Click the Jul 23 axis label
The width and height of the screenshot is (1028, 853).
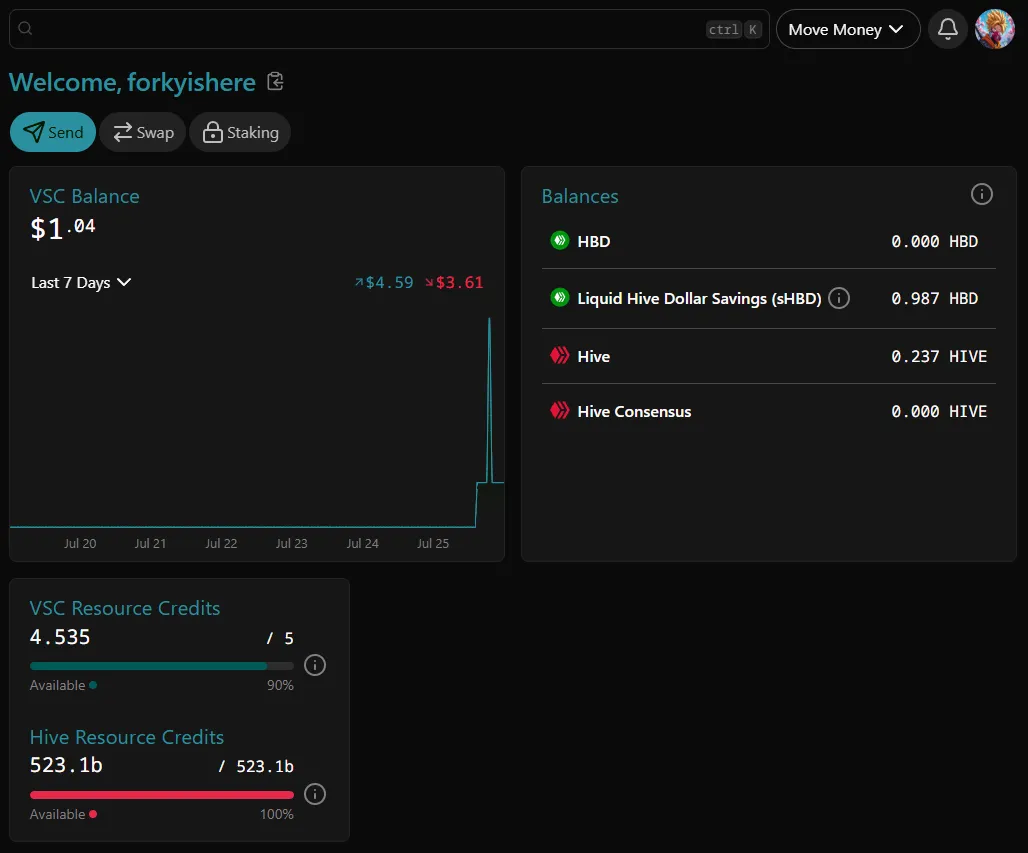coord(292,544)
